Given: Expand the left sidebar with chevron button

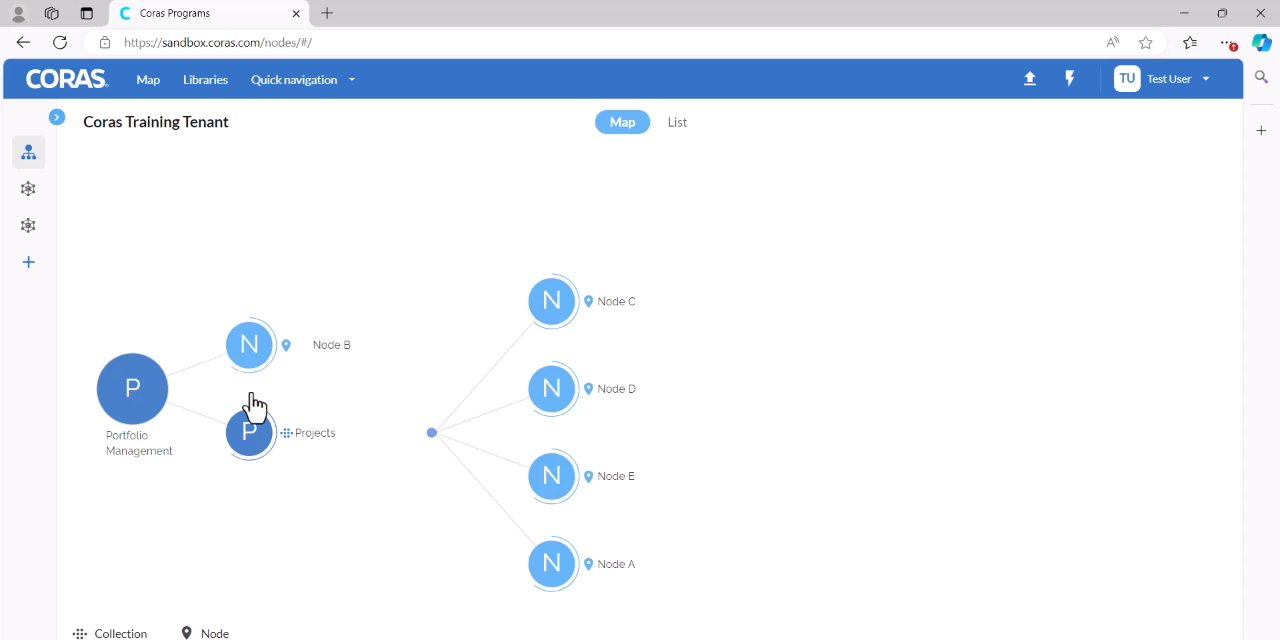Looking at the screenshot, I should tap(57, 117).
